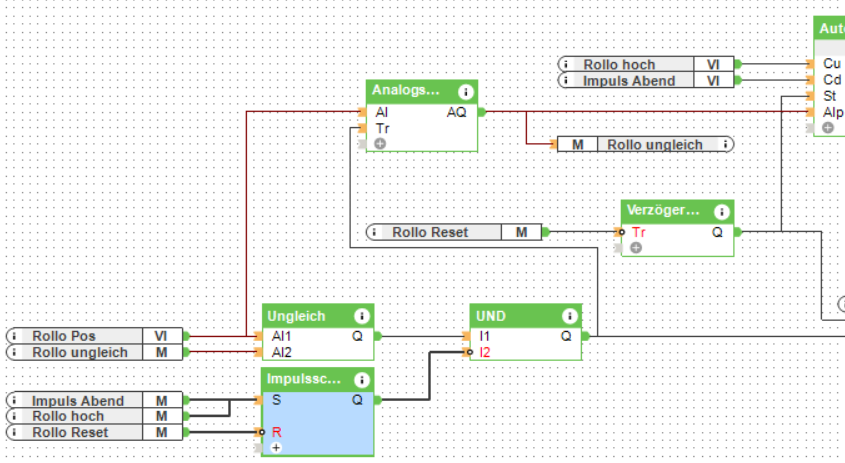Screen dimensions: 845x463
Task: Click plus icon on Verzöger block
Action: pos(636,247)
